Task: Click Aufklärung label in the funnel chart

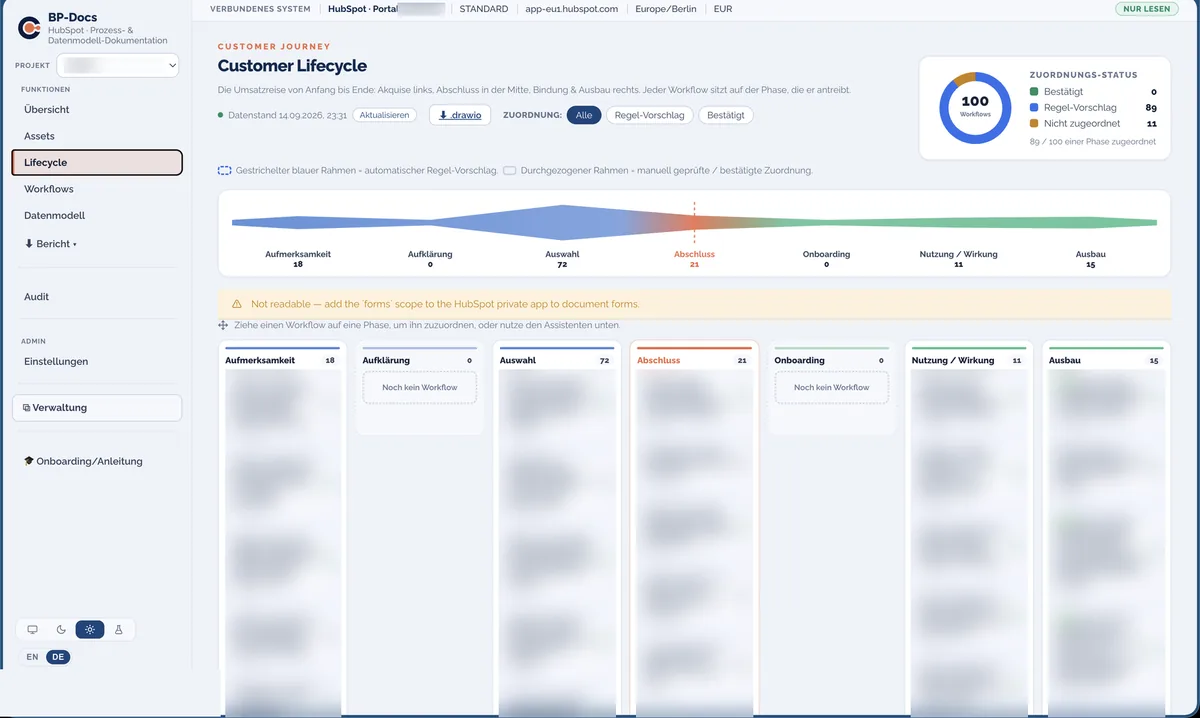Action: [430, 254]
